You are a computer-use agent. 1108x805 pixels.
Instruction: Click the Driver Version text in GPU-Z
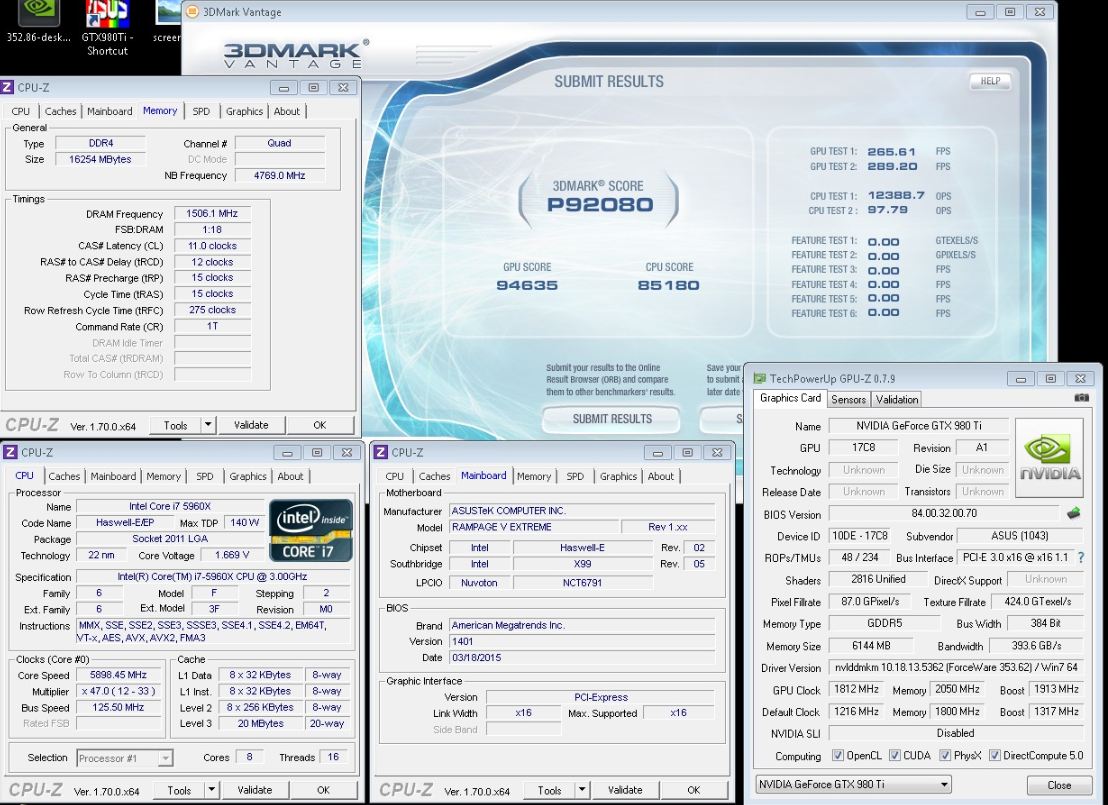956,668
